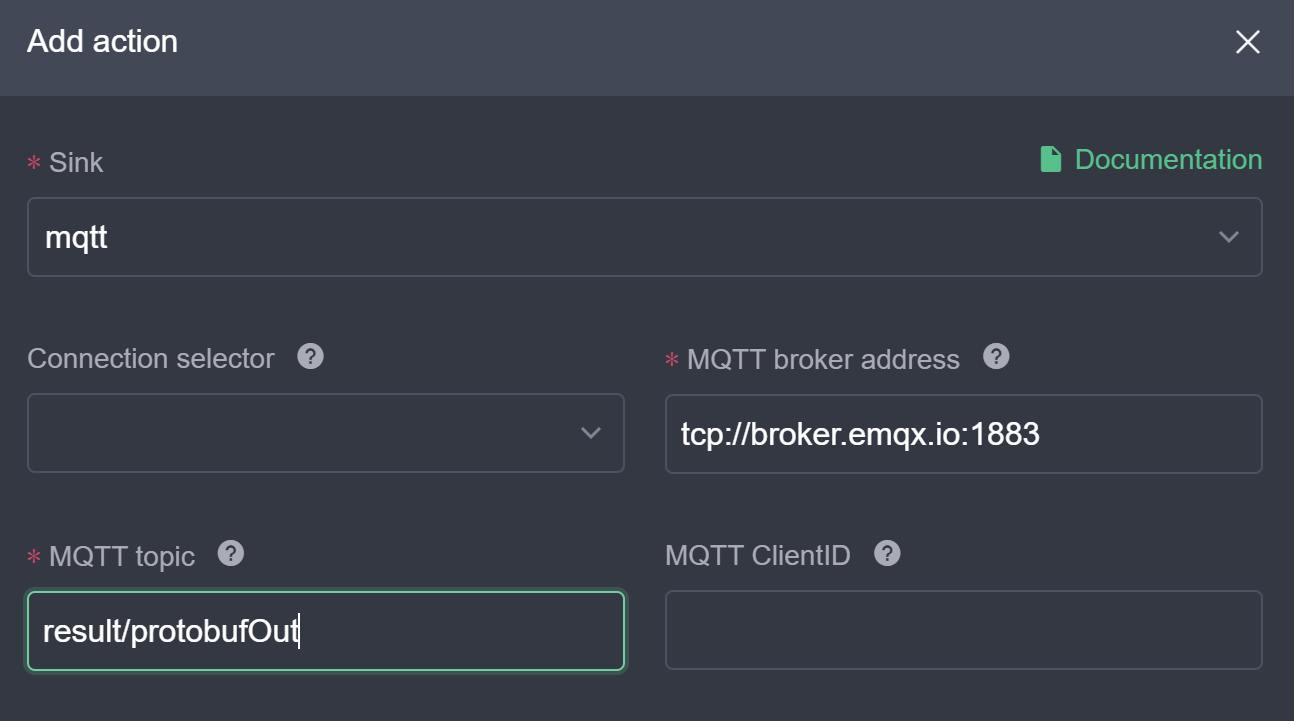
Task: Expand the Sink chevron arrow
Action: coord(1229,237)
